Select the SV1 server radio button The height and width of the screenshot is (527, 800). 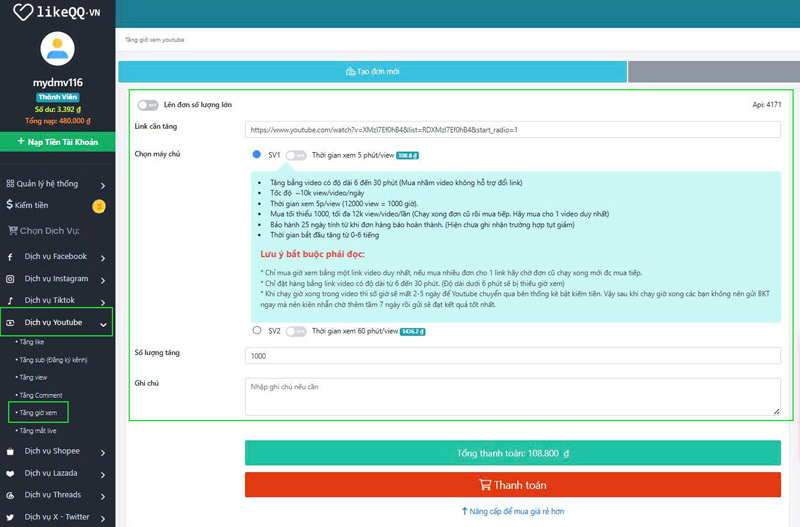coord(257,154)
